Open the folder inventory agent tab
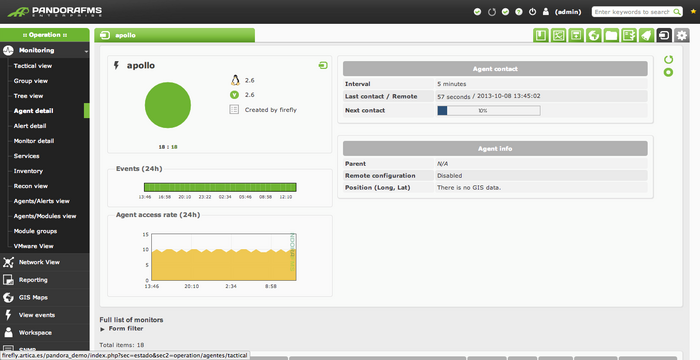Image resolution: width=700 pixels, height=360 pixels. 611,35
